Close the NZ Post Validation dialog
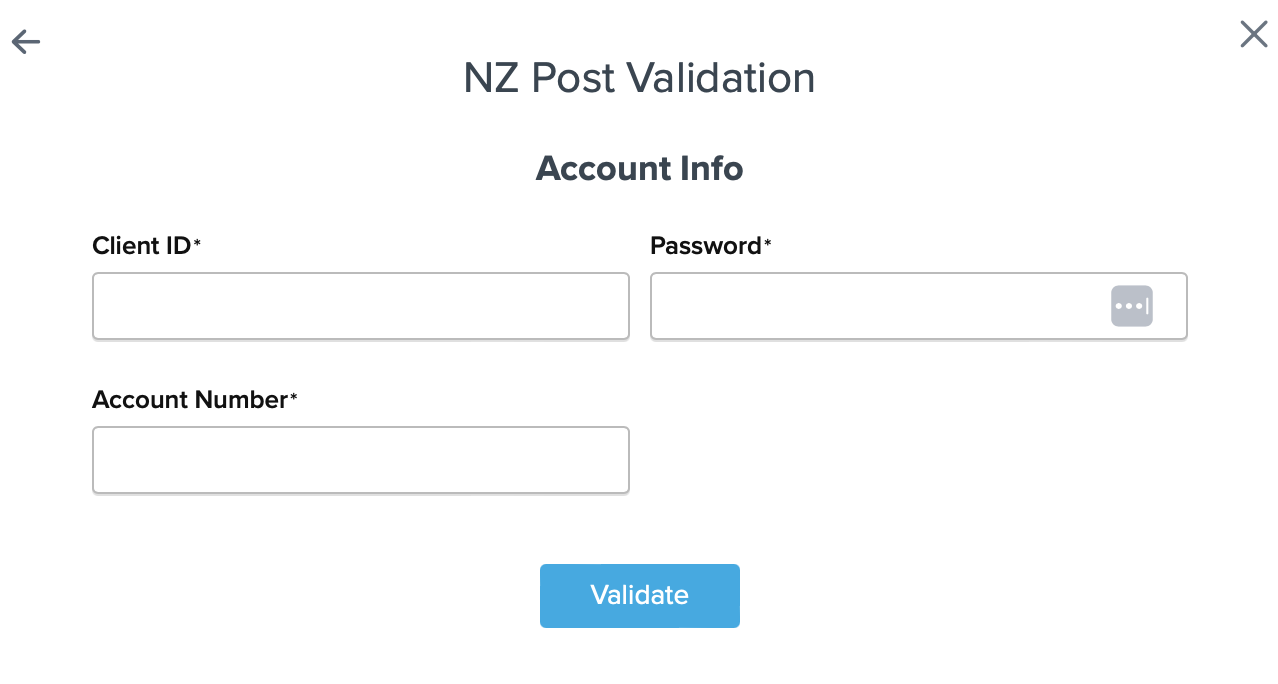 point(1253,34)
